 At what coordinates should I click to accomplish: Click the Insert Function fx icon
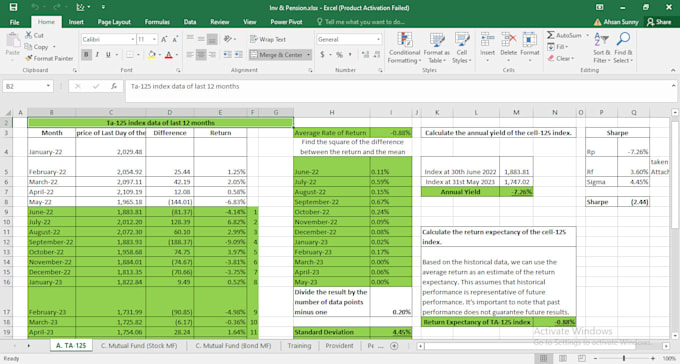click(114, 86)
